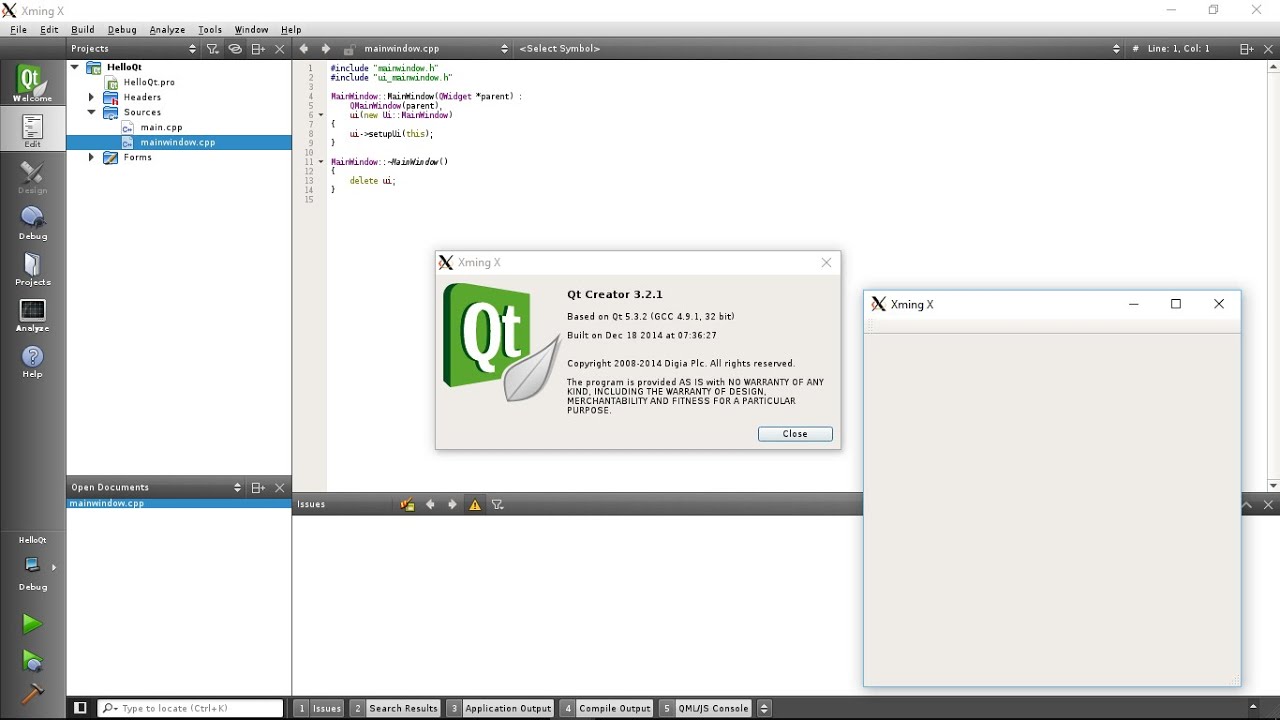
Task: Open filter tree options in Projects pane
Action: (212, 48)
